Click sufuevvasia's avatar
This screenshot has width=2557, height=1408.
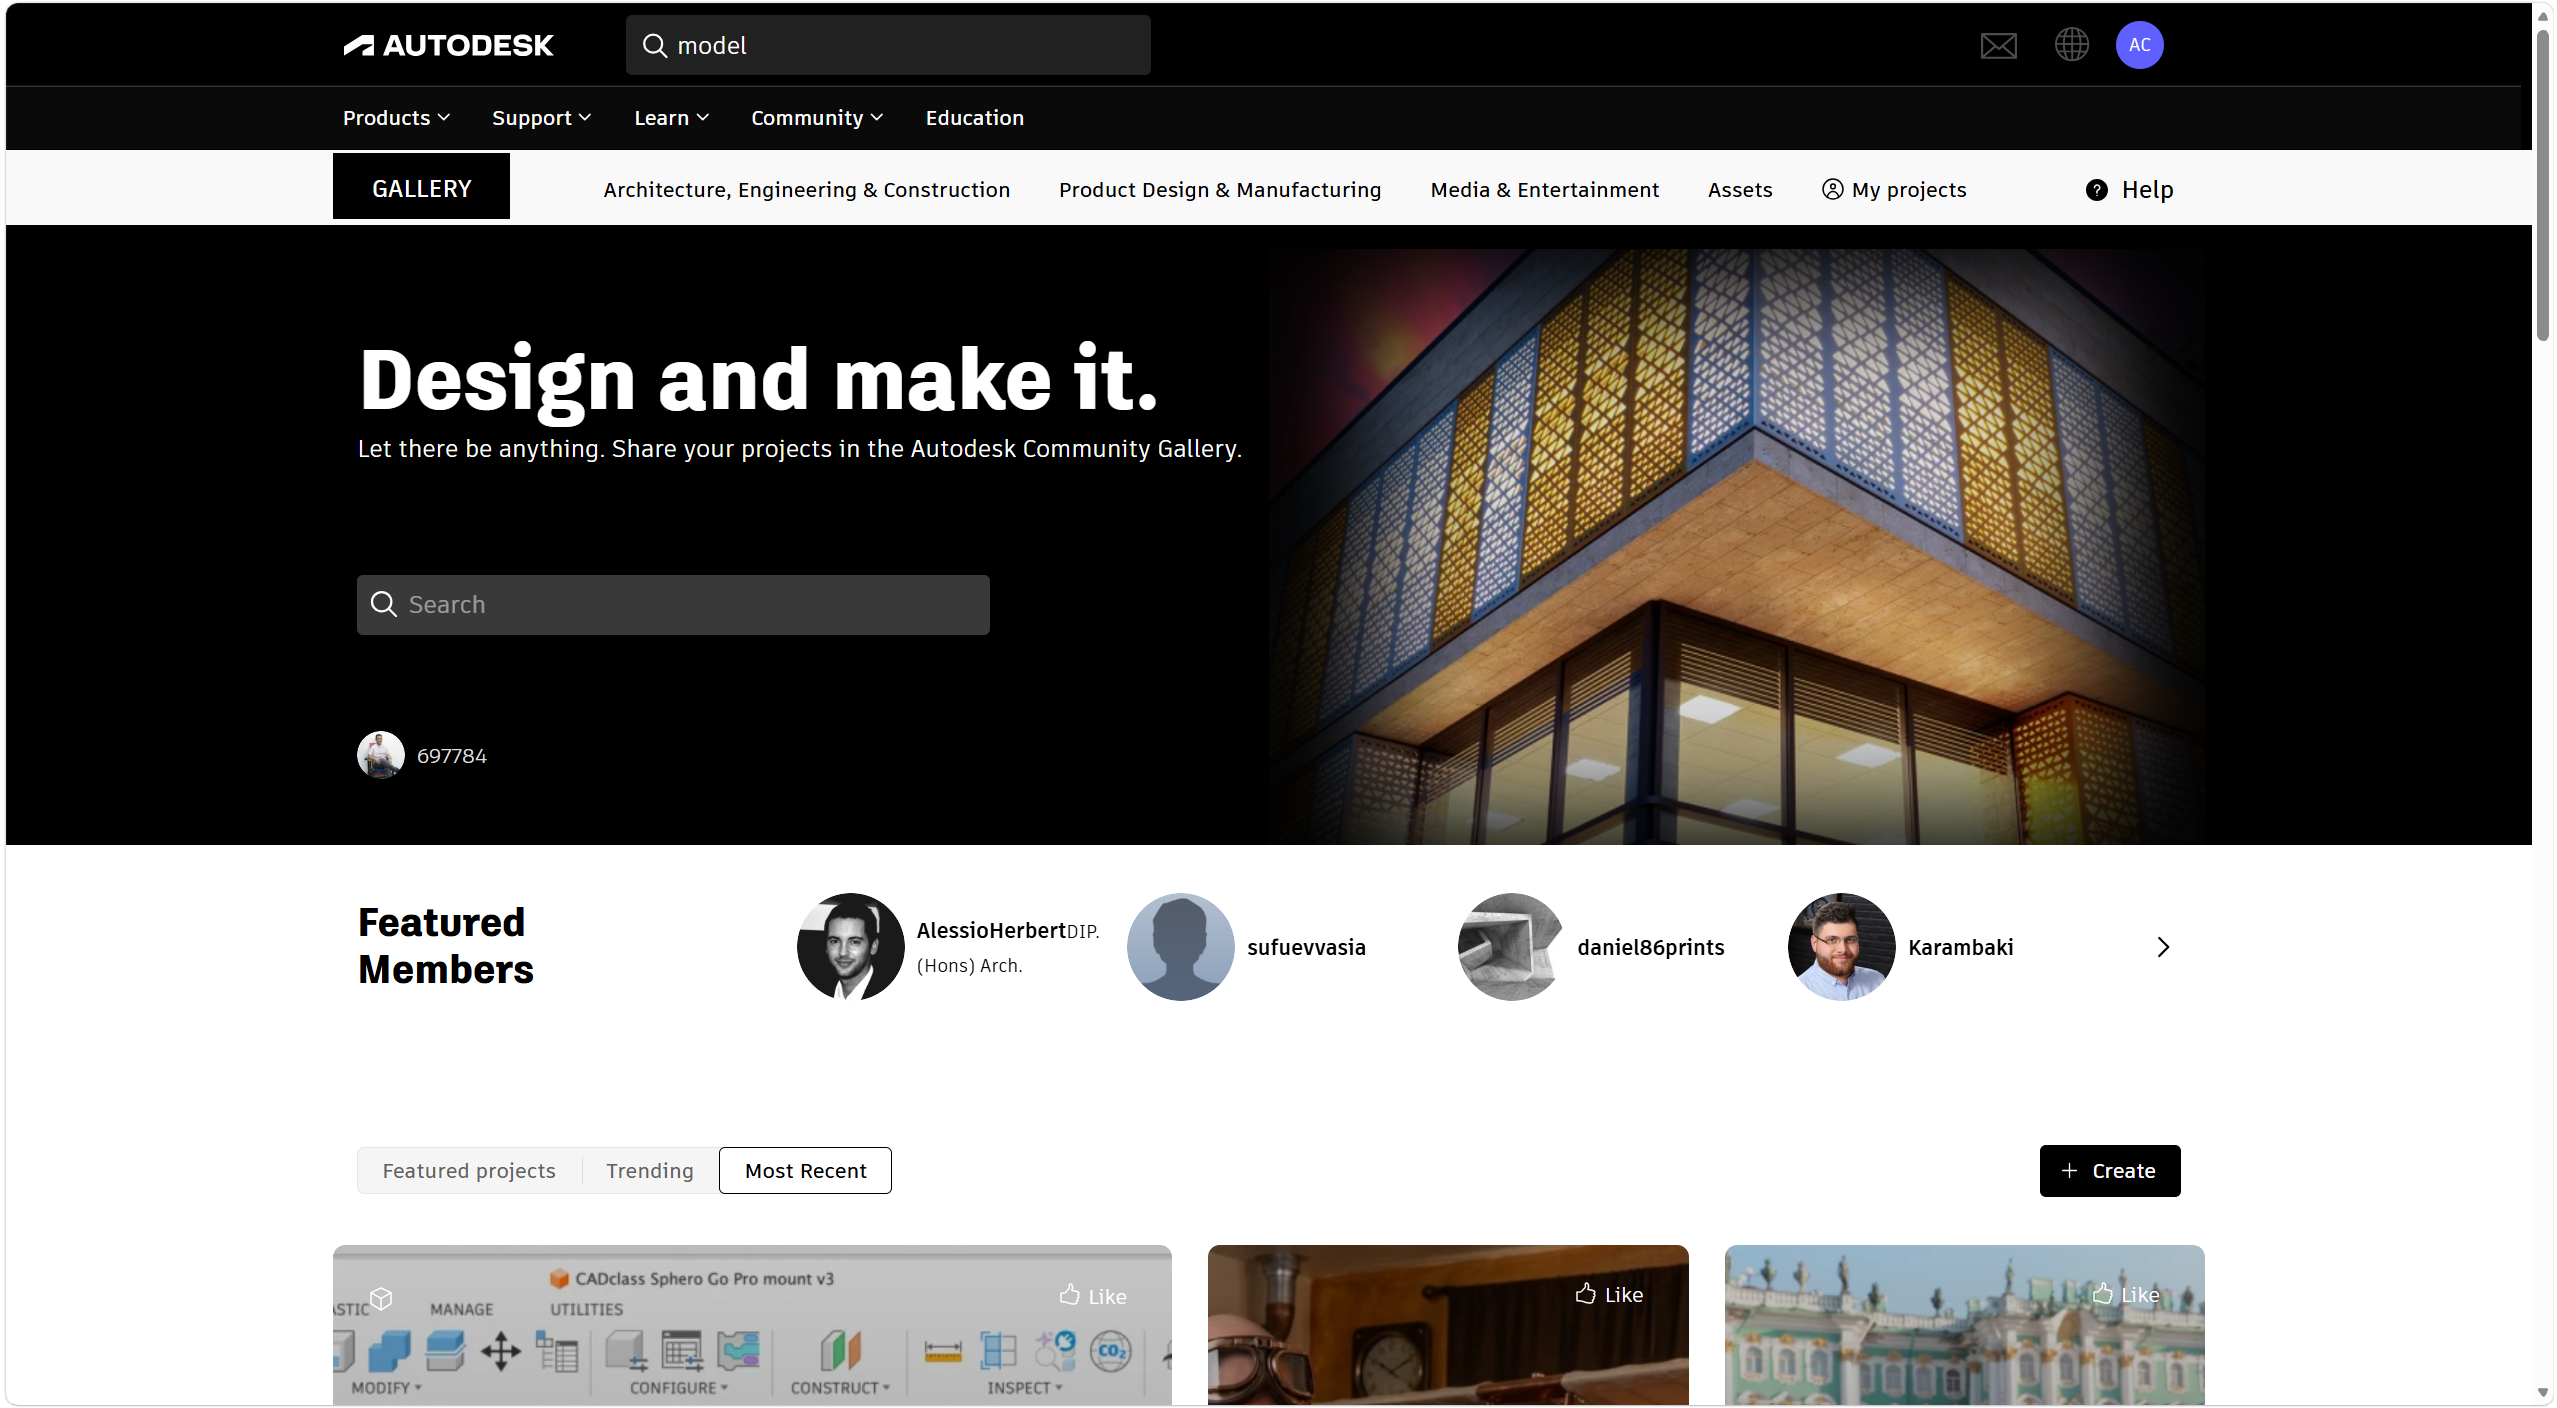point(1181,947)
